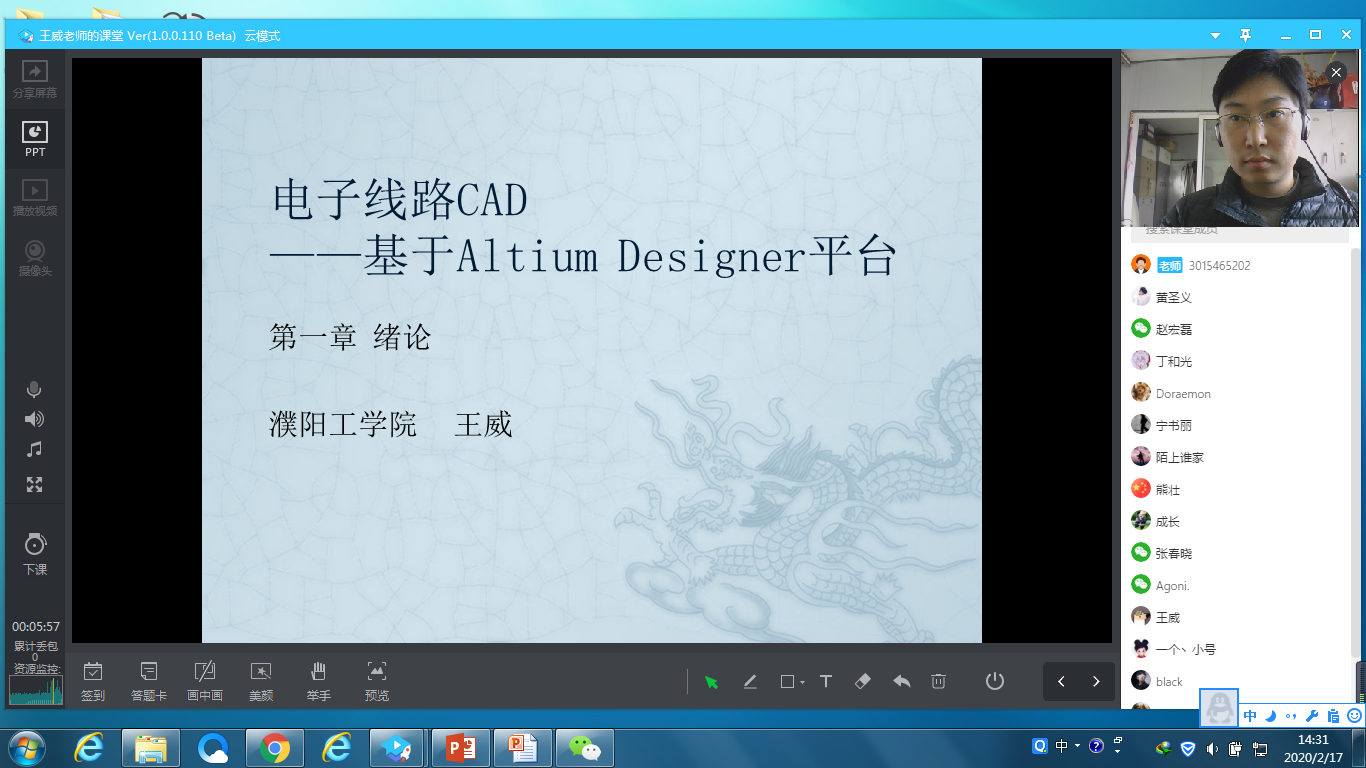
Task: Toggle IME punctuation mode icon
Action: tap(1291, 716)
